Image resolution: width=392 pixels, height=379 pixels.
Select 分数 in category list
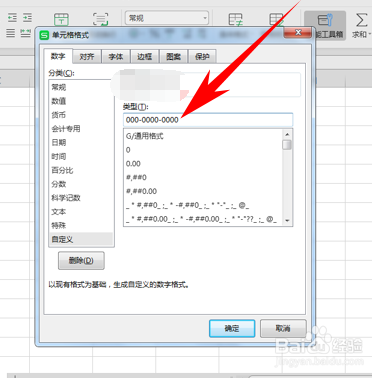pyautogui.click(x=81, y=184)
